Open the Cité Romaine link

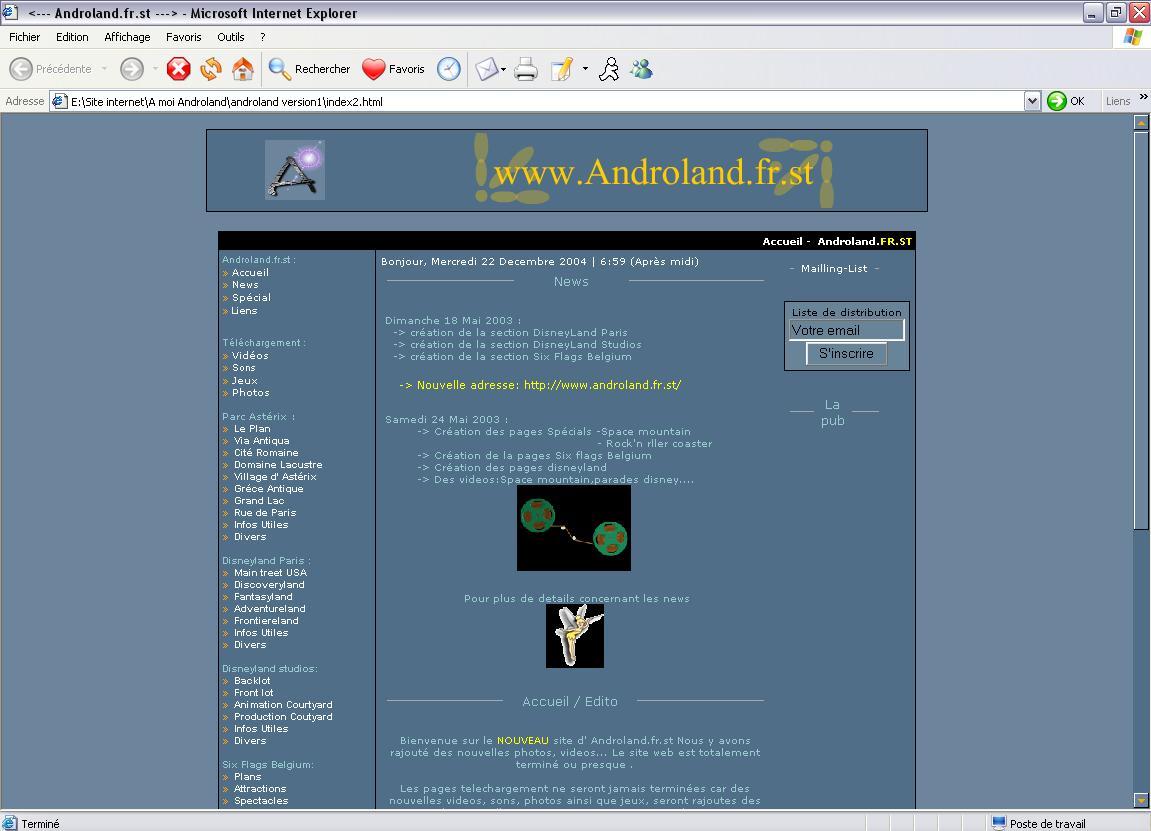(266, 453)
